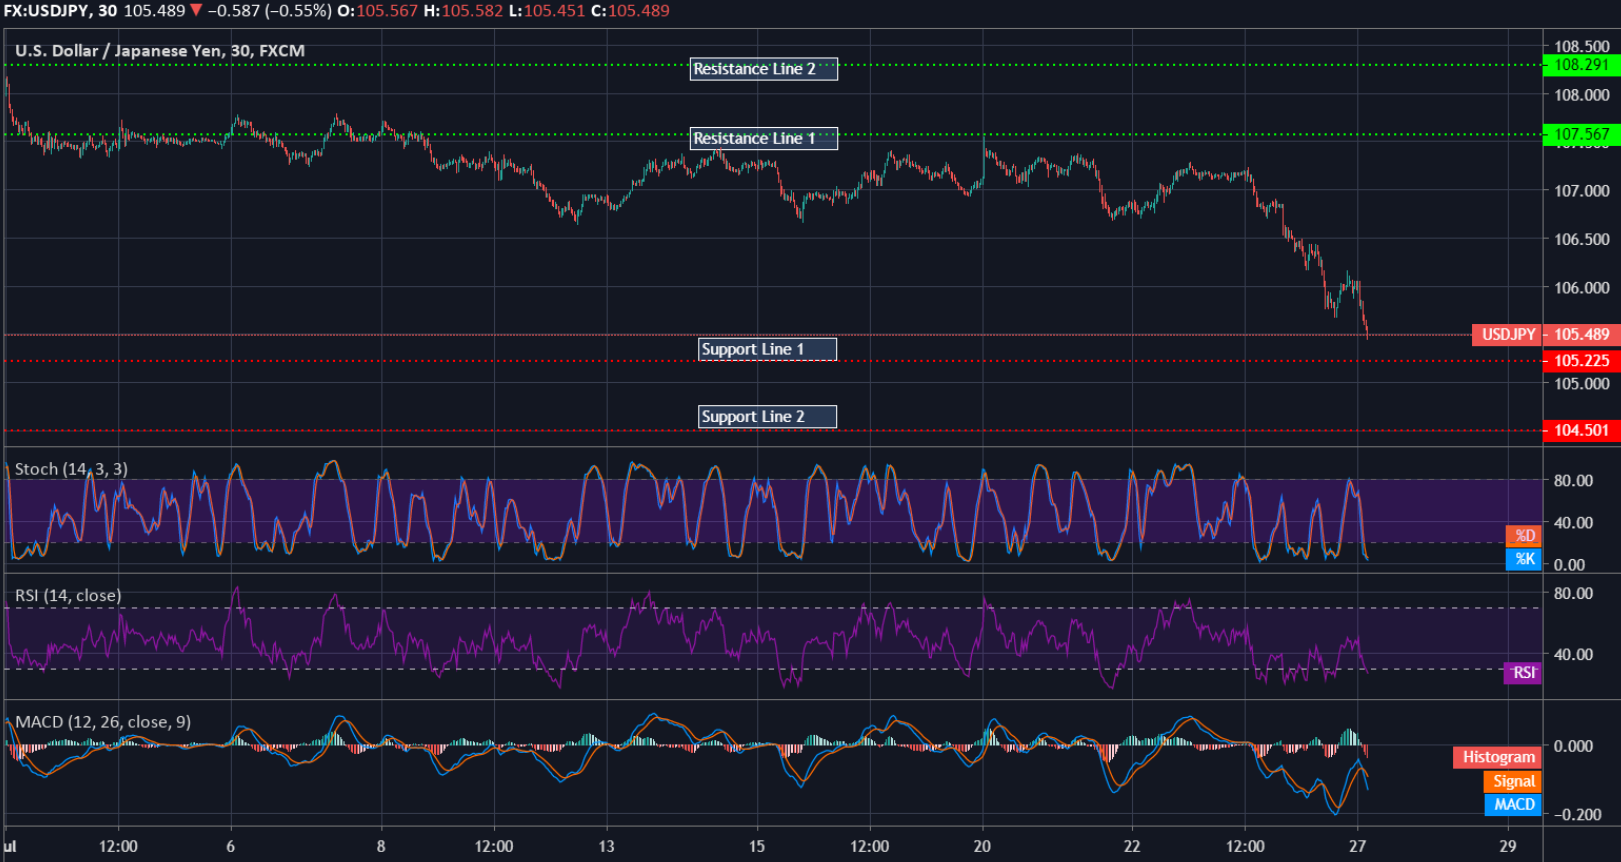Image resolution: width=1621 pixels, height=862 pixels.
Task: Click the 0.000 MACD axis label
Action: (1574, 746)
